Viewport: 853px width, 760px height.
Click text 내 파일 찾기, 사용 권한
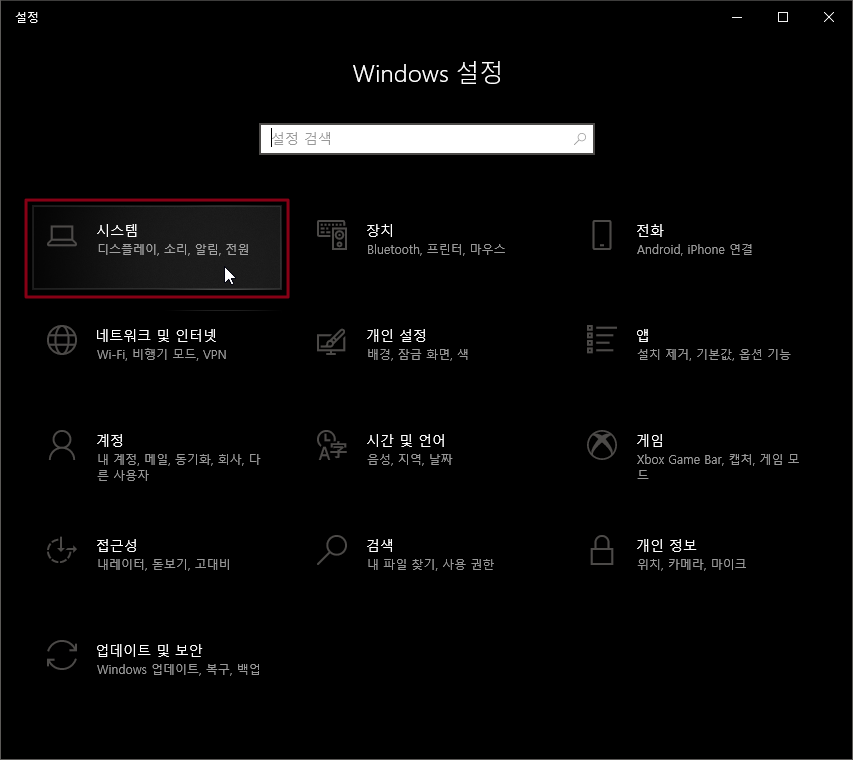pyautogui.click(x=430, y=564)
